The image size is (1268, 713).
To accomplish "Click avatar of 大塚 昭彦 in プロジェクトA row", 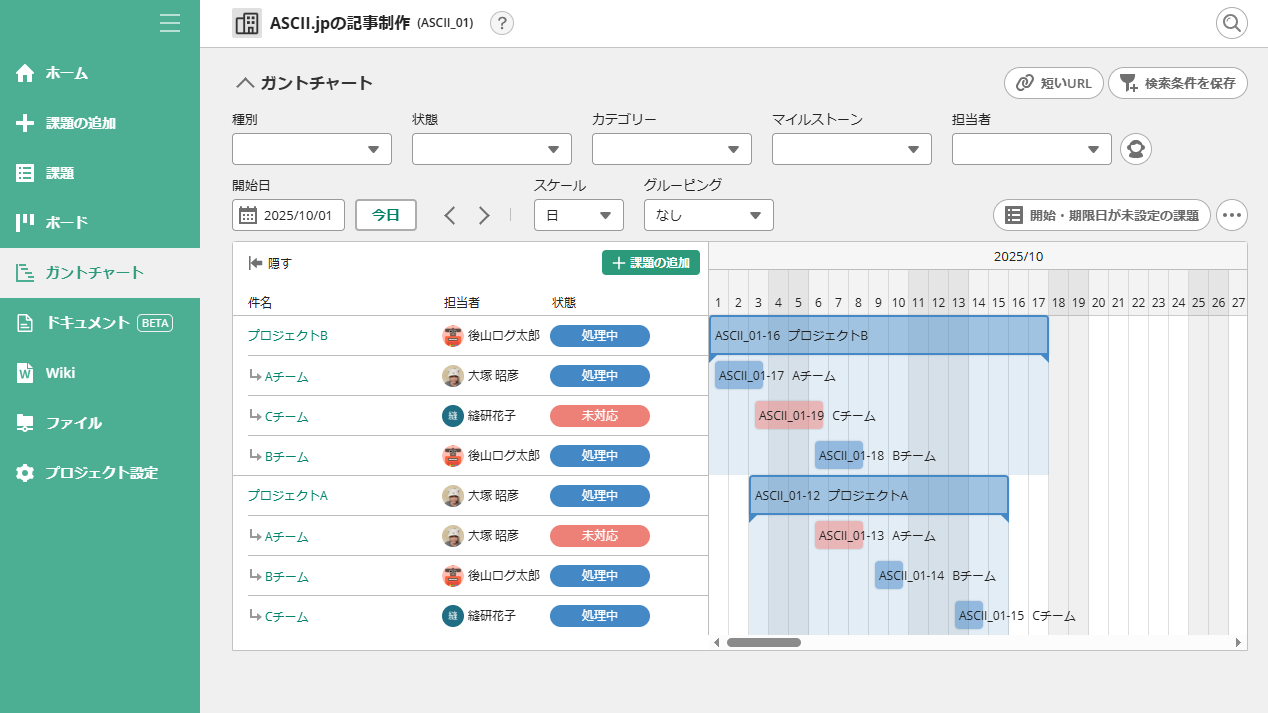I will pyautogui.click(x=453, y=496).
